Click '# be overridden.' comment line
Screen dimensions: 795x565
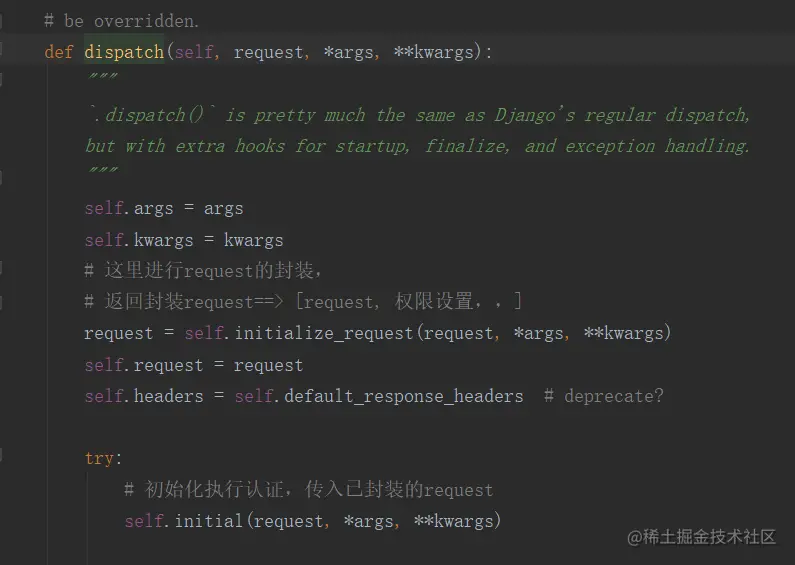pyautogui.click(x=122, y=21)
